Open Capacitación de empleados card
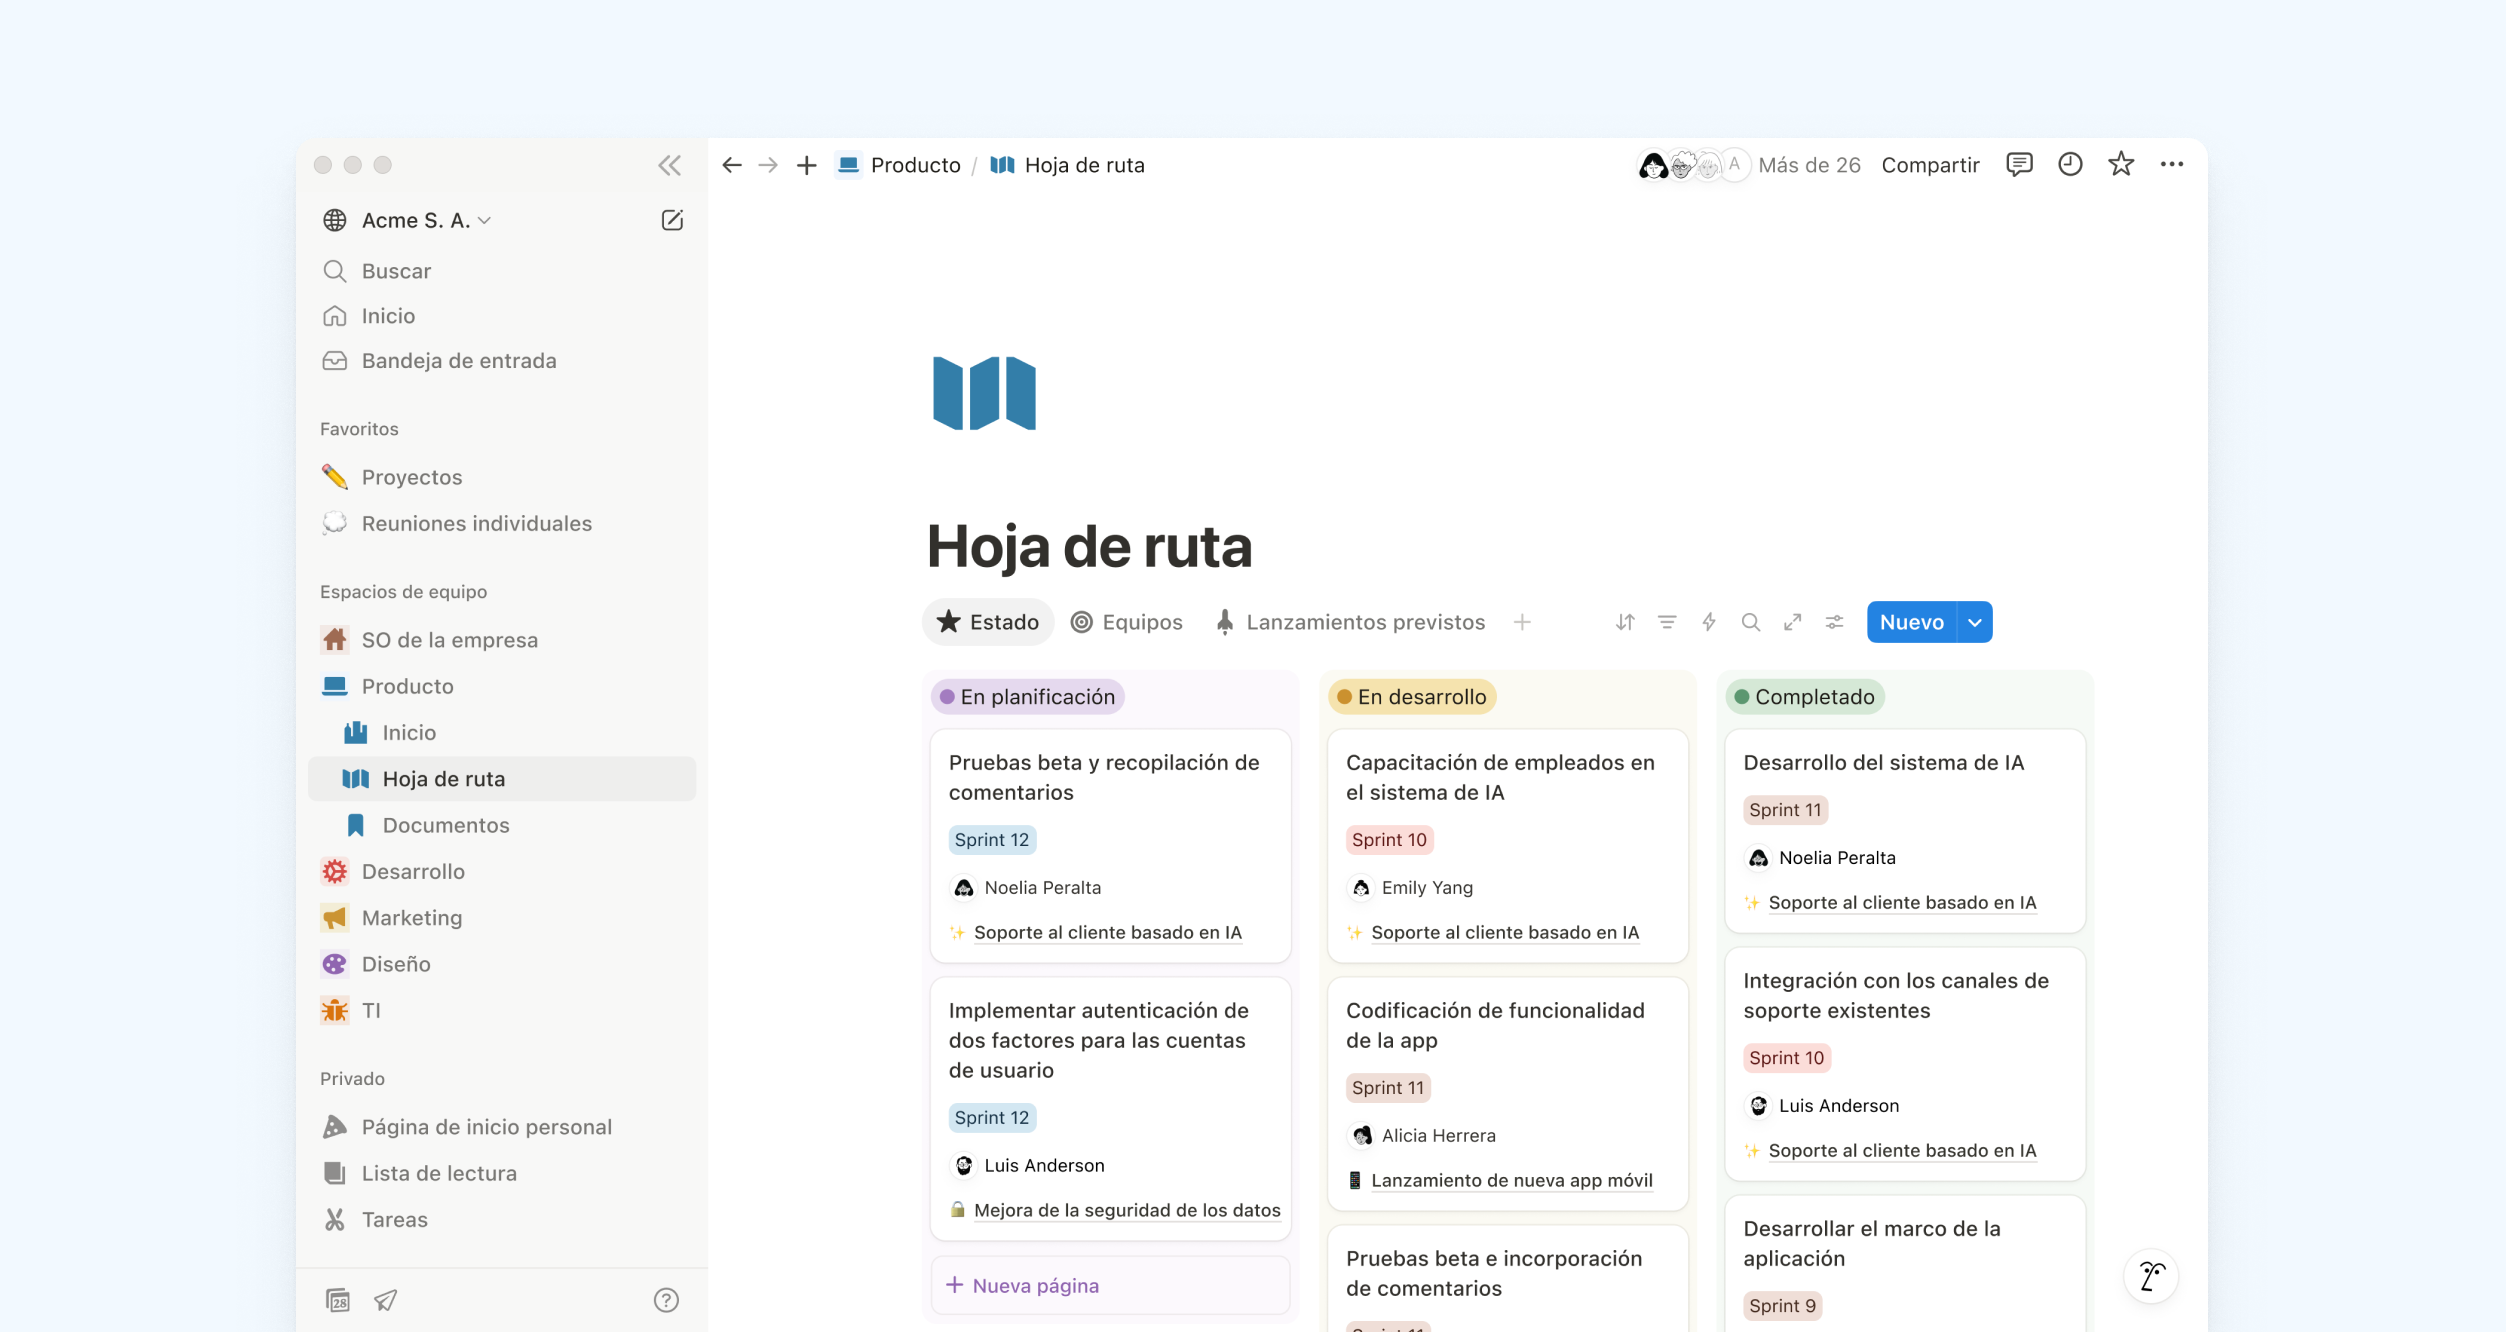 click(1499, 777)
